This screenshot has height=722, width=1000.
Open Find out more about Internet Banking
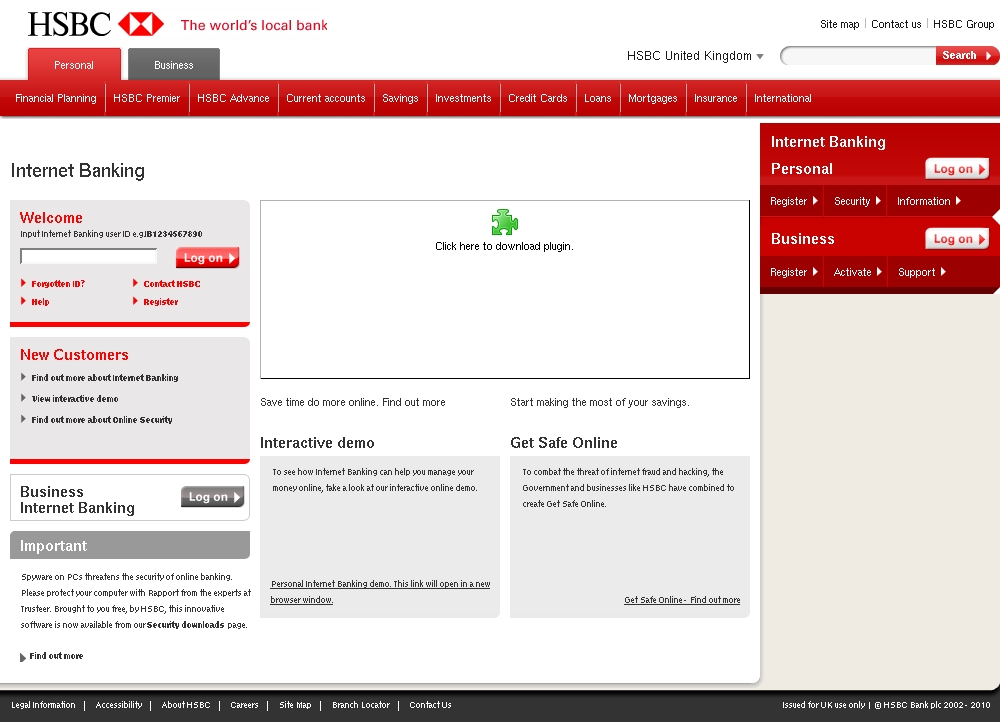tap(105, 378)
